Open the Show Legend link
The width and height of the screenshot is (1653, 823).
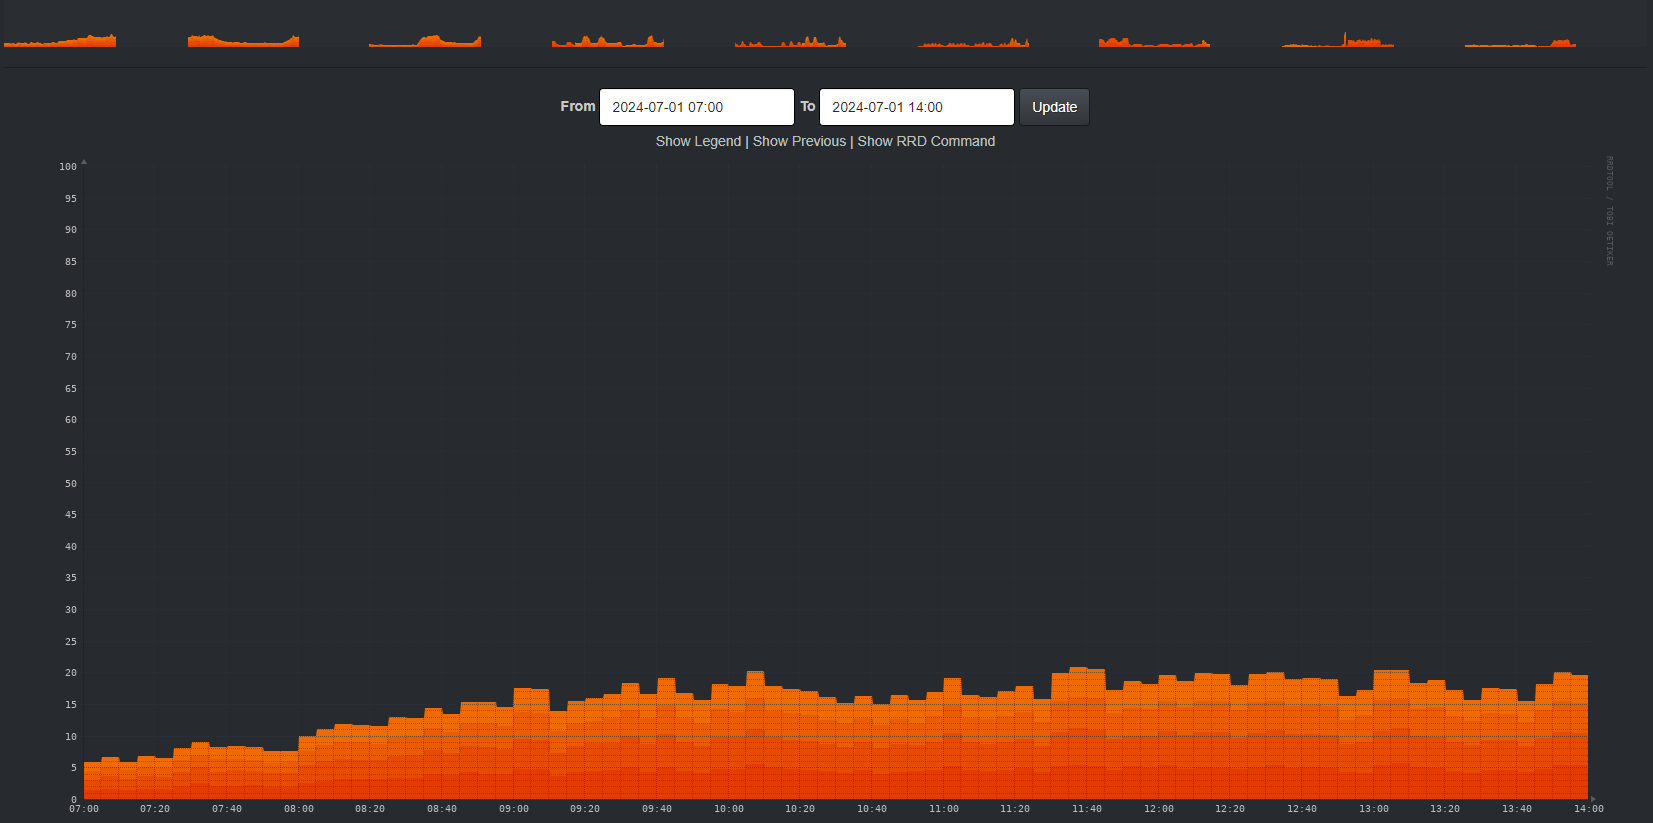698,141
